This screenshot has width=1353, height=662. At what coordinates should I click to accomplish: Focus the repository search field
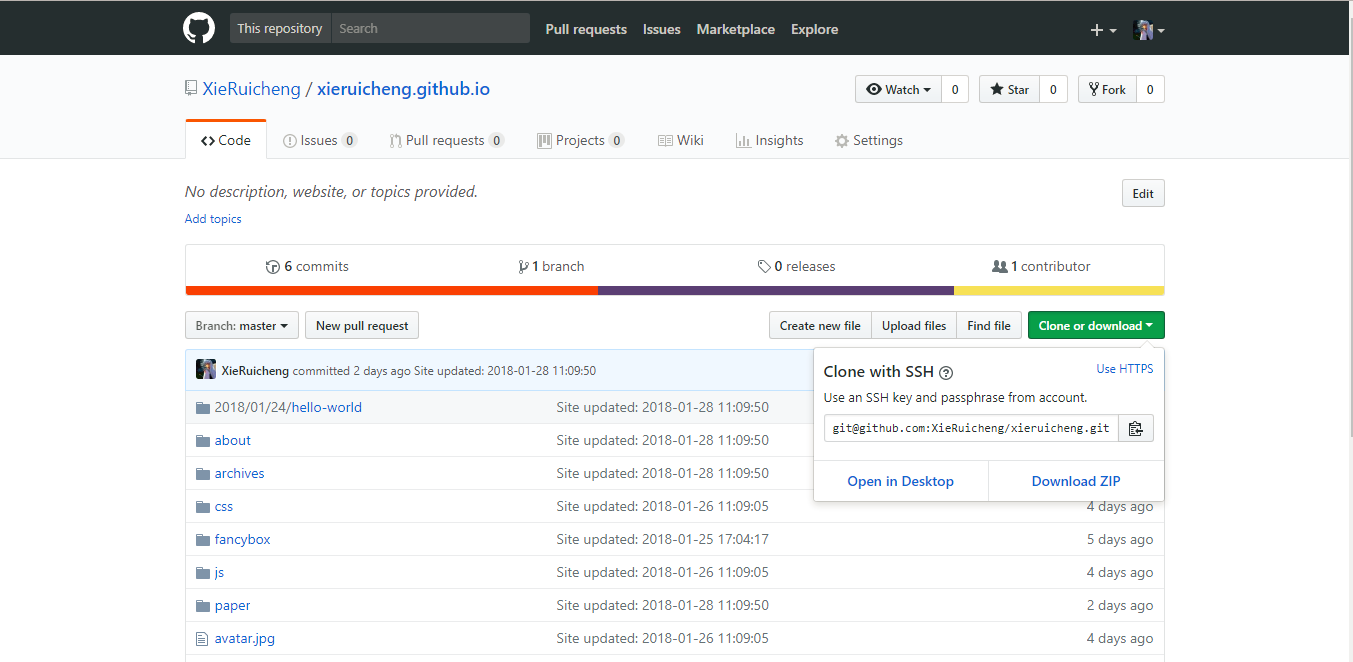tap(430, 29)
